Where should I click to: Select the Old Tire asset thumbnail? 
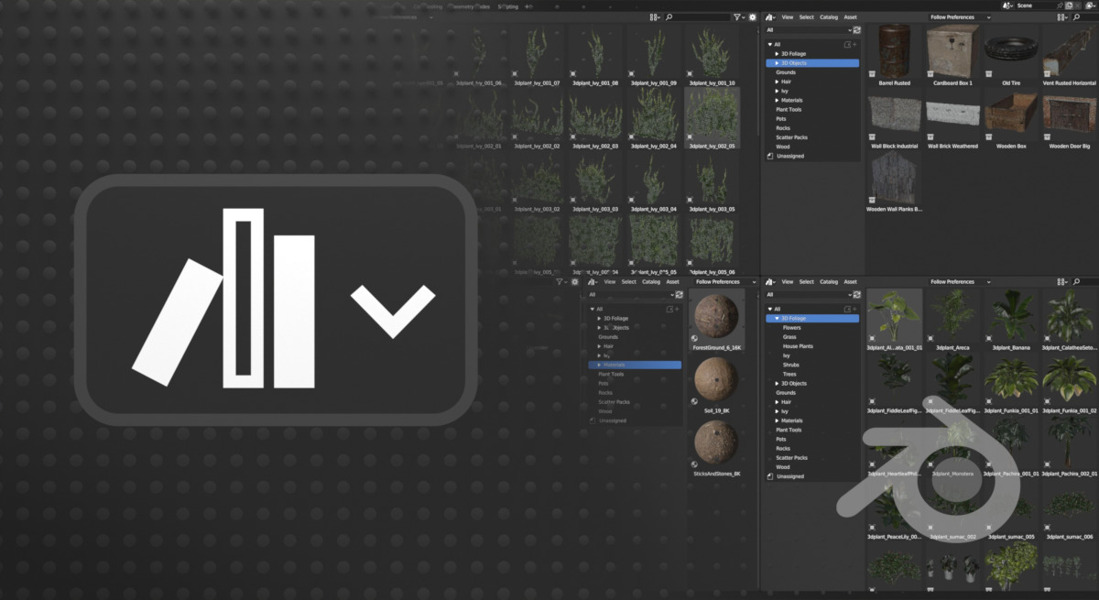click(1011, 51)
